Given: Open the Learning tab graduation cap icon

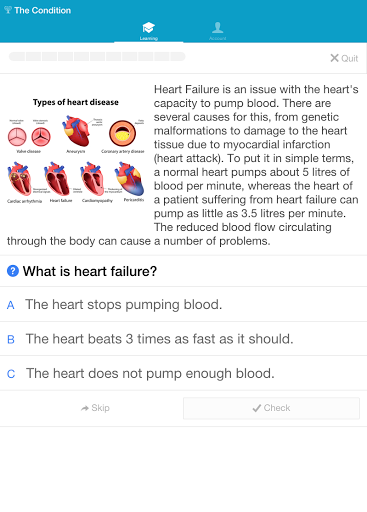Looking at the screenshot, I should coord(148,28).
